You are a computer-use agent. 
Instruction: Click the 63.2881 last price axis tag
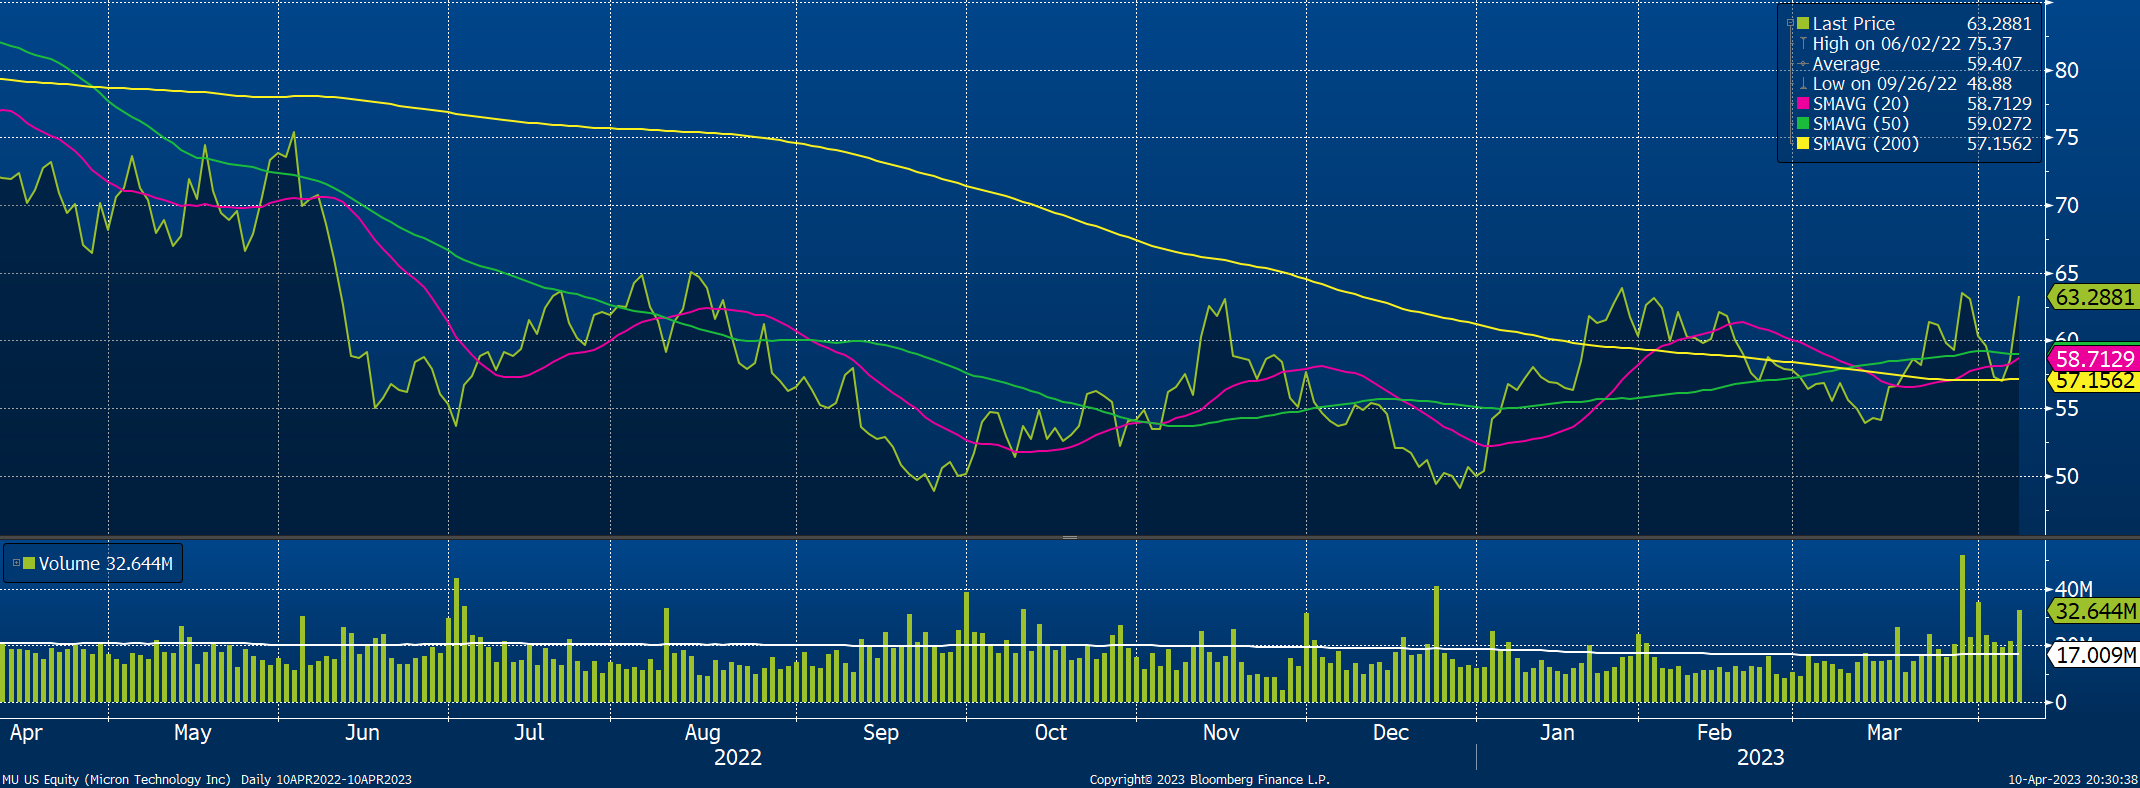tap(2094, 297)
